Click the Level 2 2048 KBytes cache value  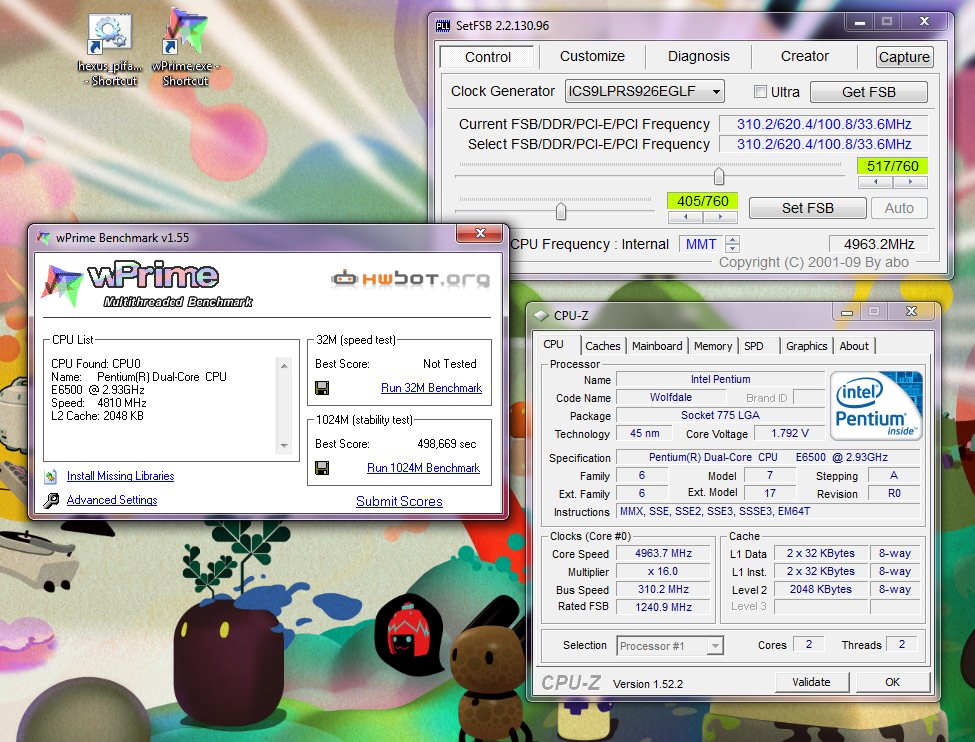[821, 589]
